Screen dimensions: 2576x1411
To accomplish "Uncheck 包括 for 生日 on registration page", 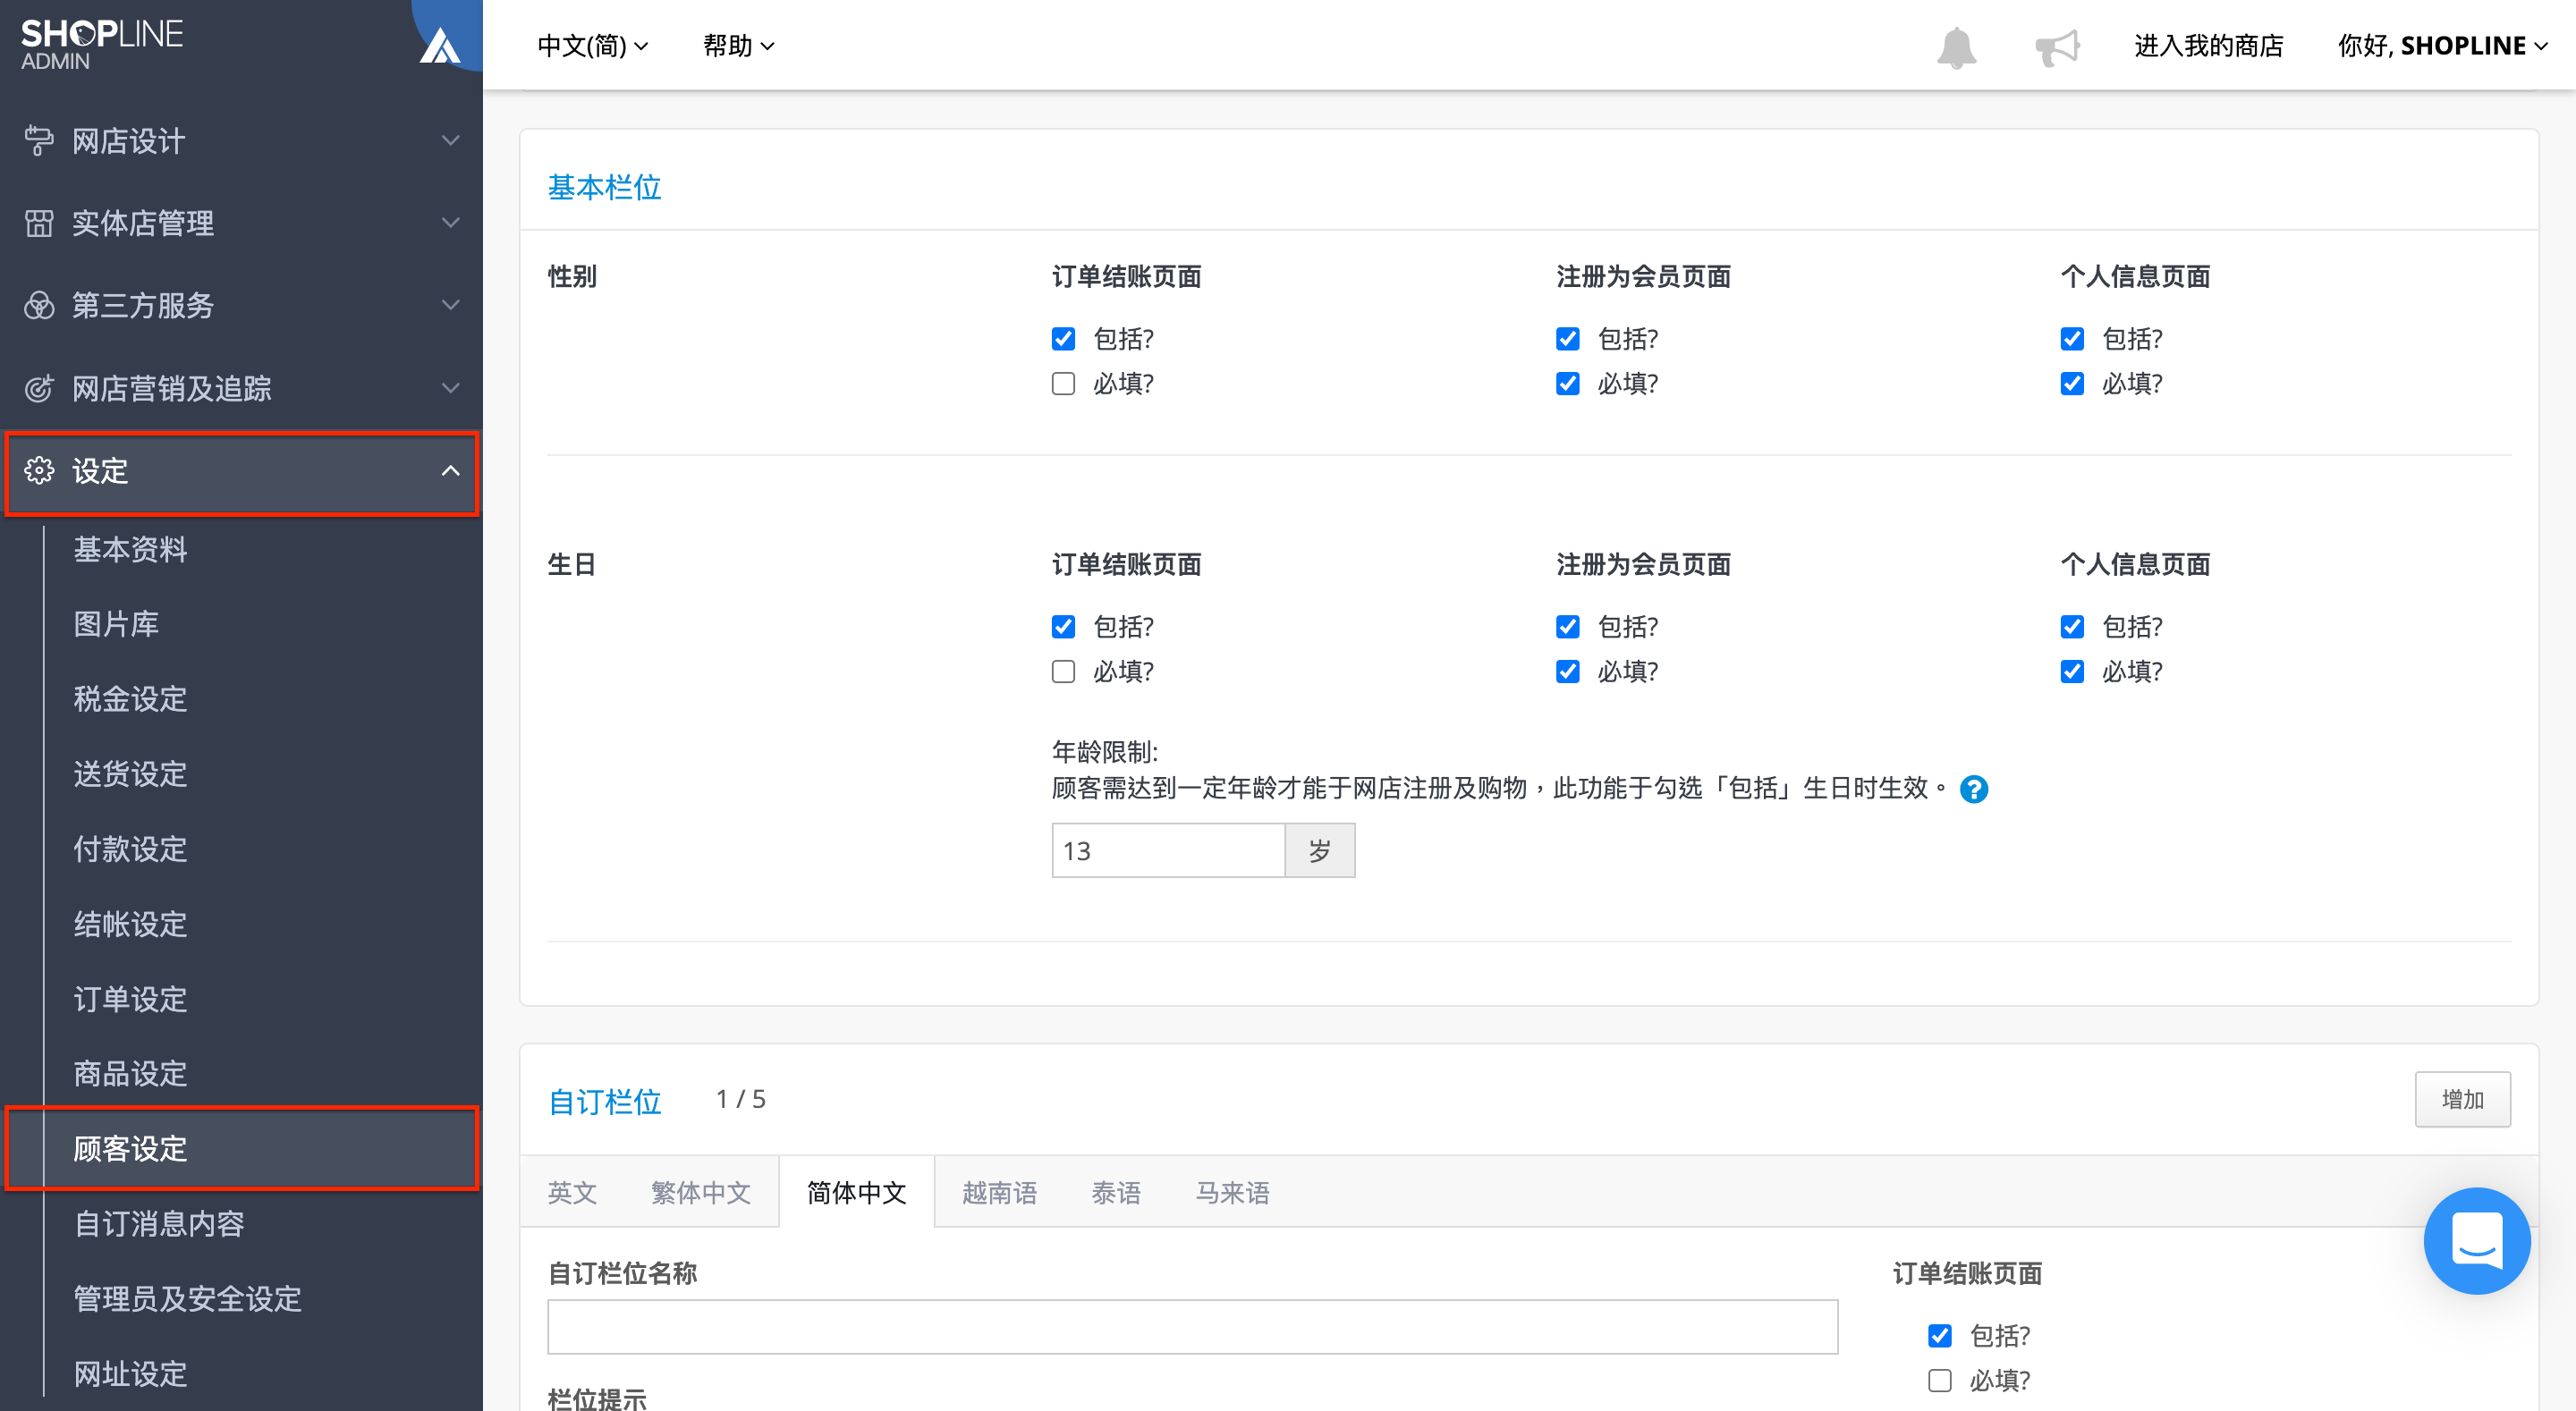I will coord(1567,626).
